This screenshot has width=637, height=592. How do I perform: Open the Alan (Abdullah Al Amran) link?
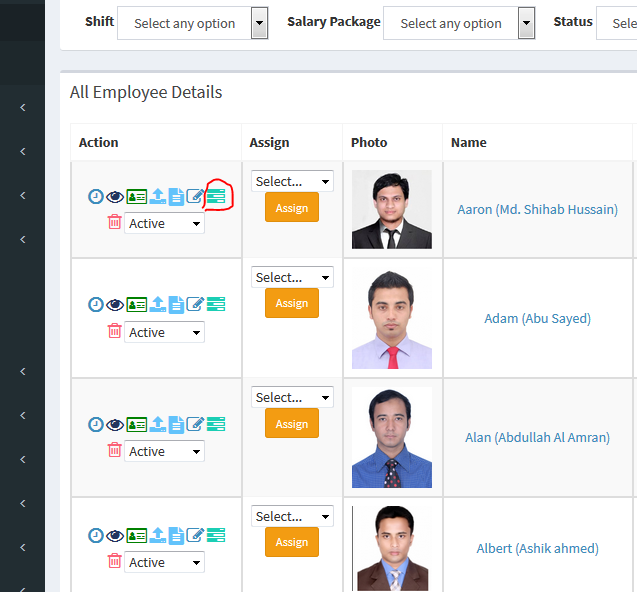coord(537,437)
